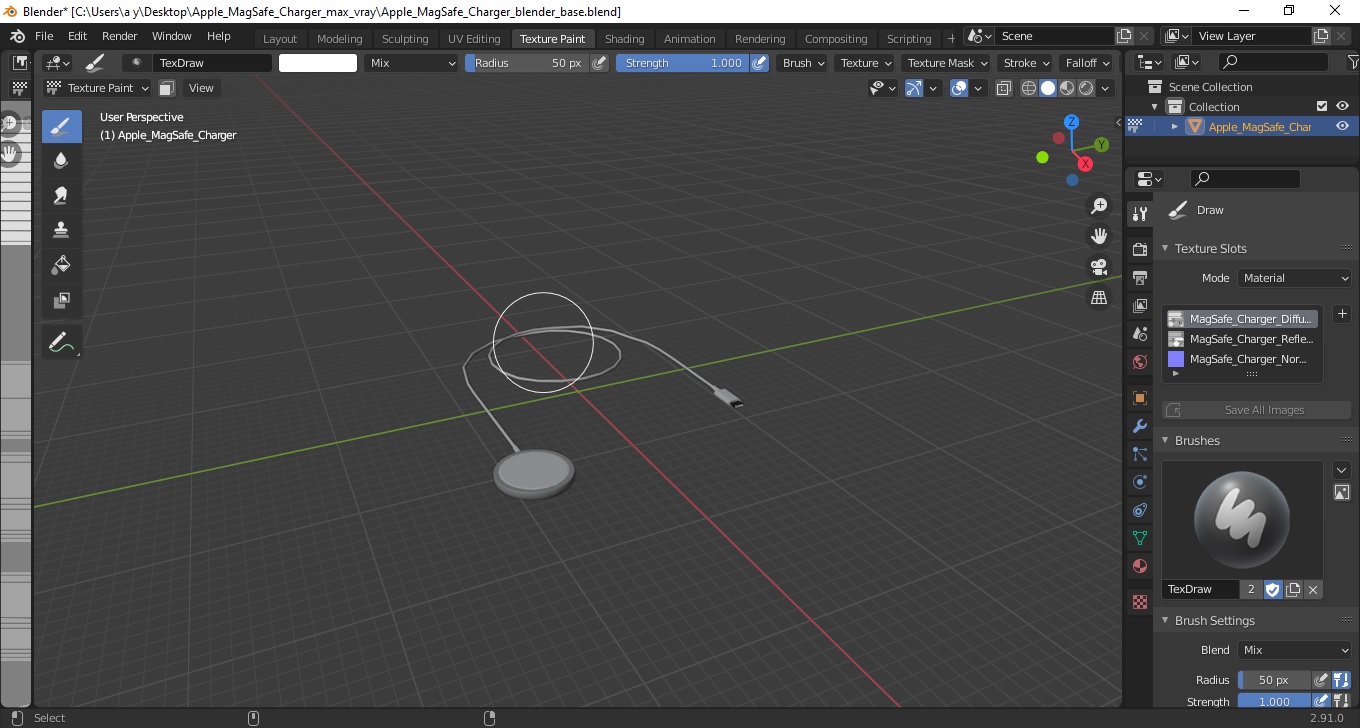The image size is (1360, 728).
Task: Open the Object Constraints properties tab
Action: pos(1139,510)
